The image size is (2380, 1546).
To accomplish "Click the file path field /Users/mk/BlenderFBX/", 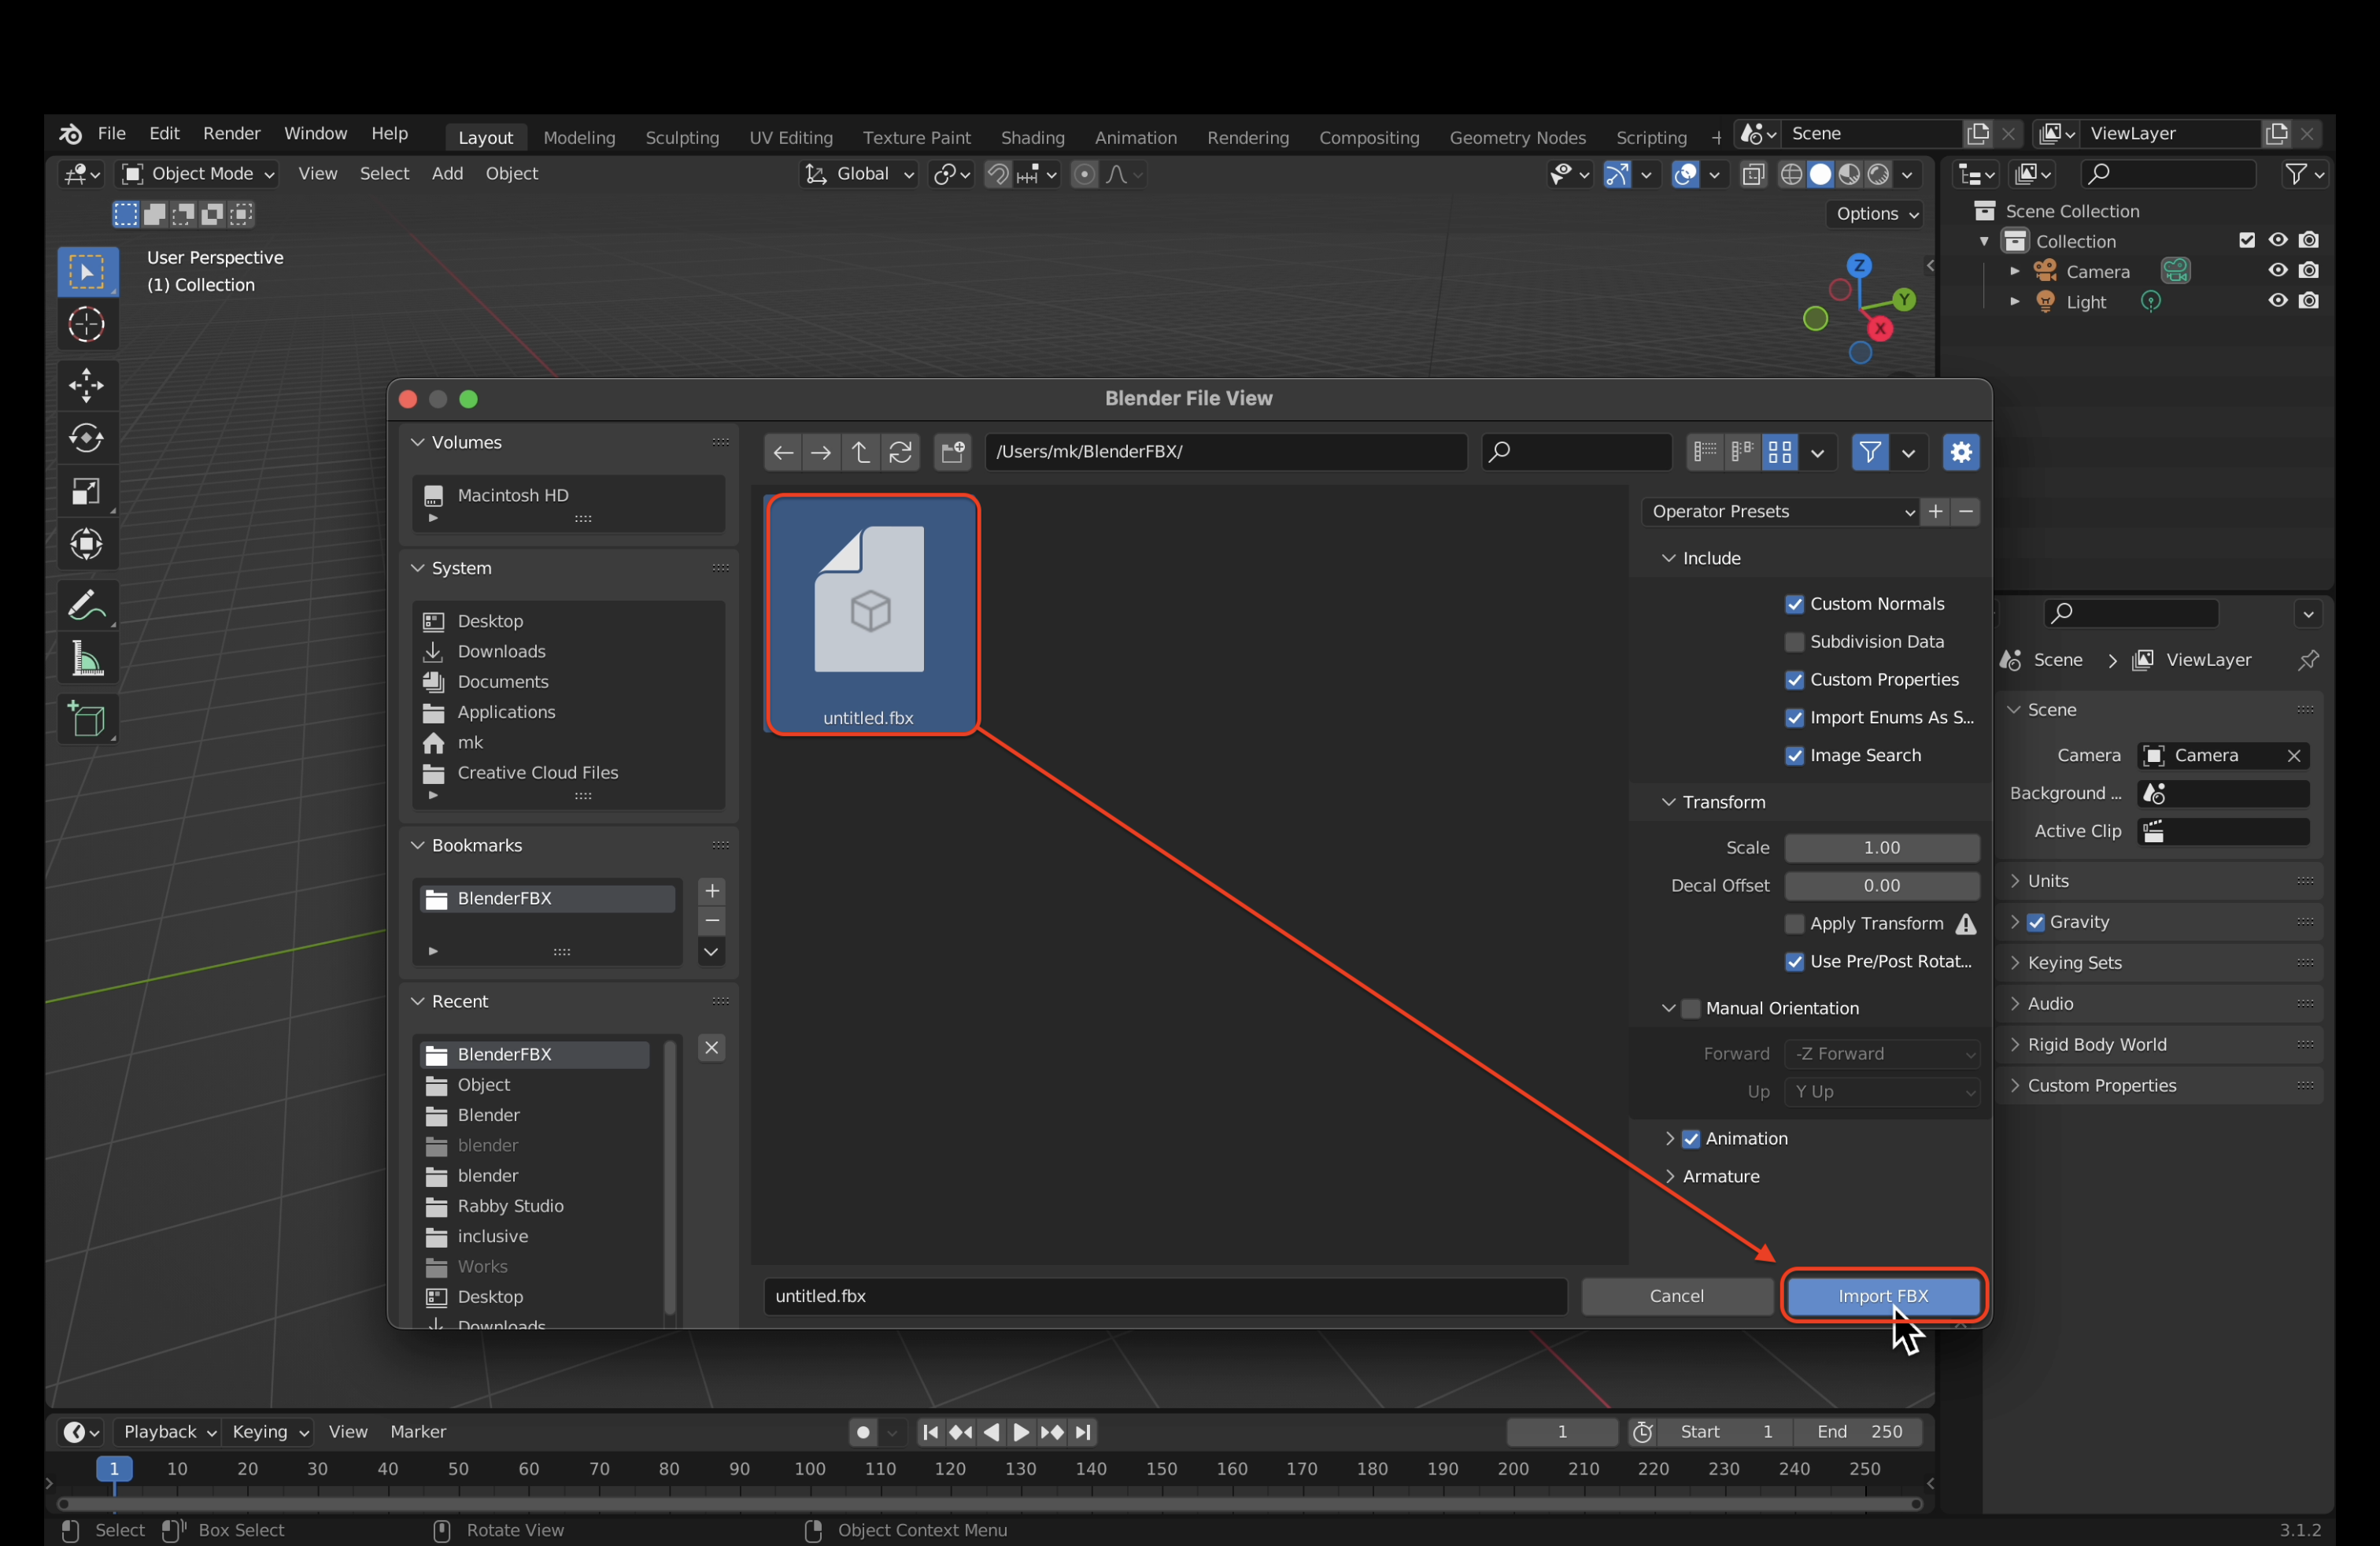I will [x=1225, y=452].
